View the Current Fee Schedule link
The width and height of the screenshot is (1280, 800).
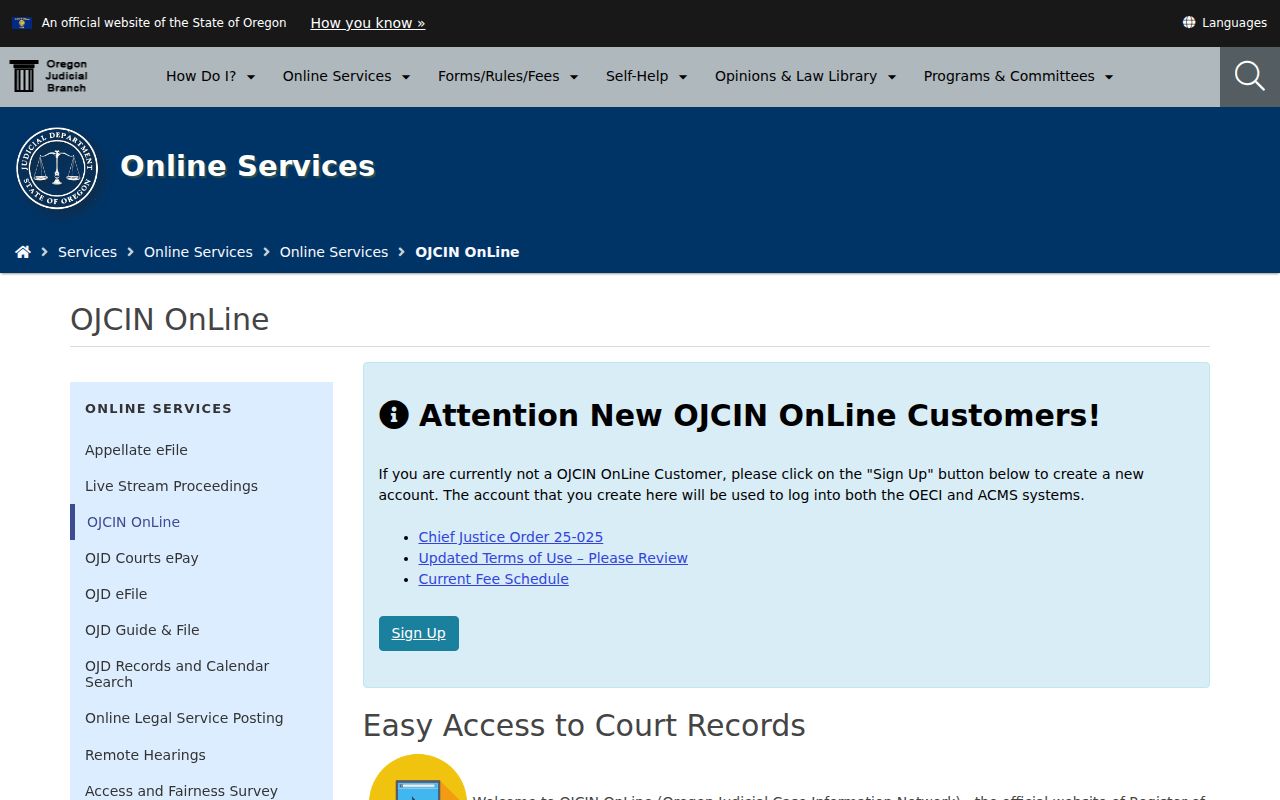(494, 579)
